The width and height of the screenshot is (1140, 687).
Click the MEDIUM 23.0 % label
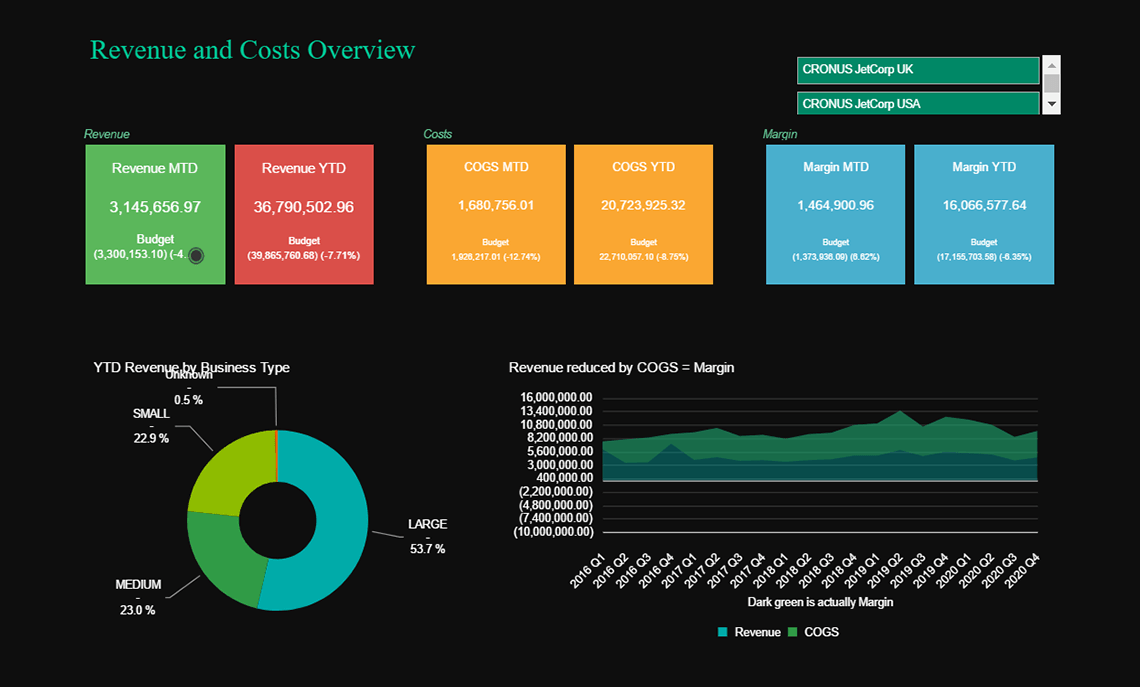137,597
